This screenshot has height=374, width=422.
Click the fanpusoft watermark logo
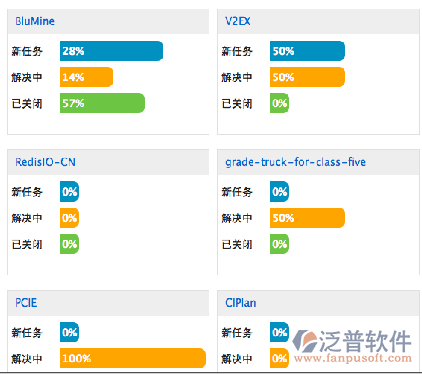click(x=352, y=346)
